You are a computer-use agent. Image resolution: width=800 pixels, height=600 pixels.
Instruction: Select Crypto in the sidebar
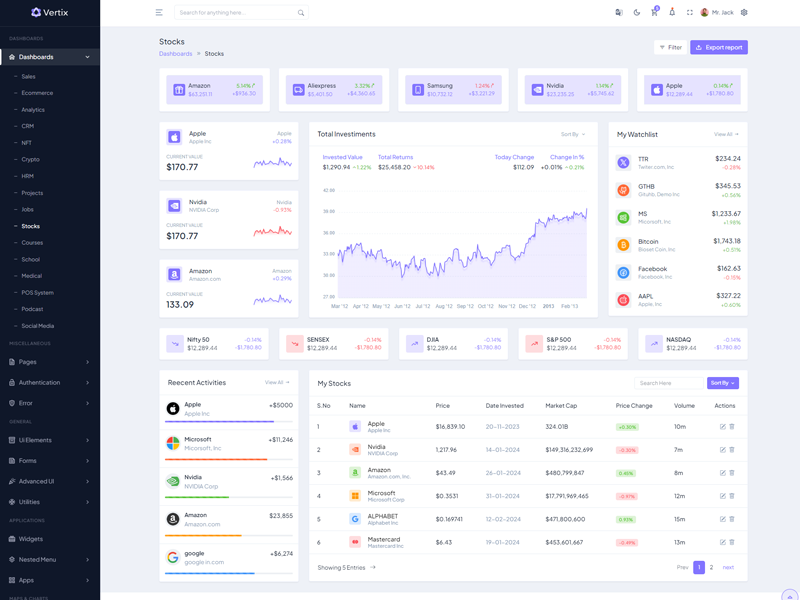coord(31,159)
